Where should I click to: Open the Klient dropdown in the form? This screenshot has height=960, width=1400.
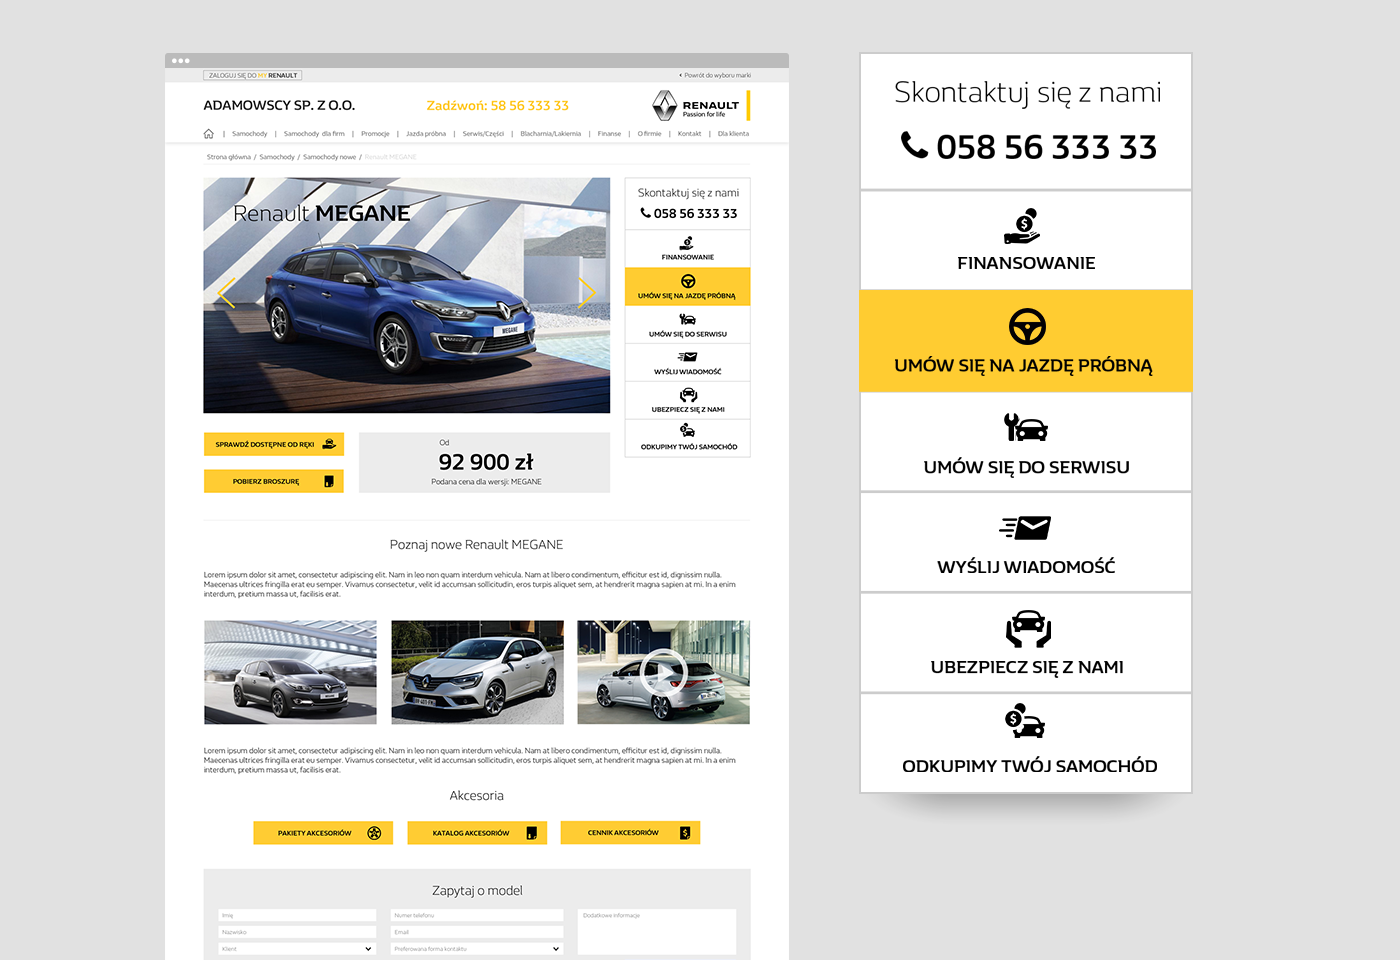click(297, 948)
